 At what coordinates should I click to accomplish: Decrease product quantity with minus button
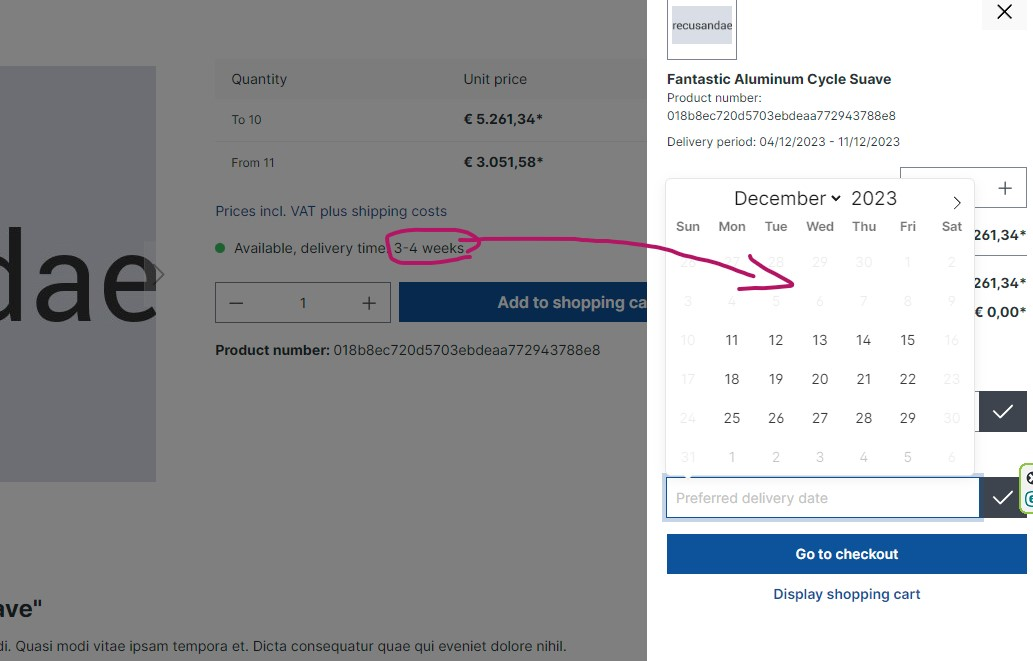pos(237,303)
